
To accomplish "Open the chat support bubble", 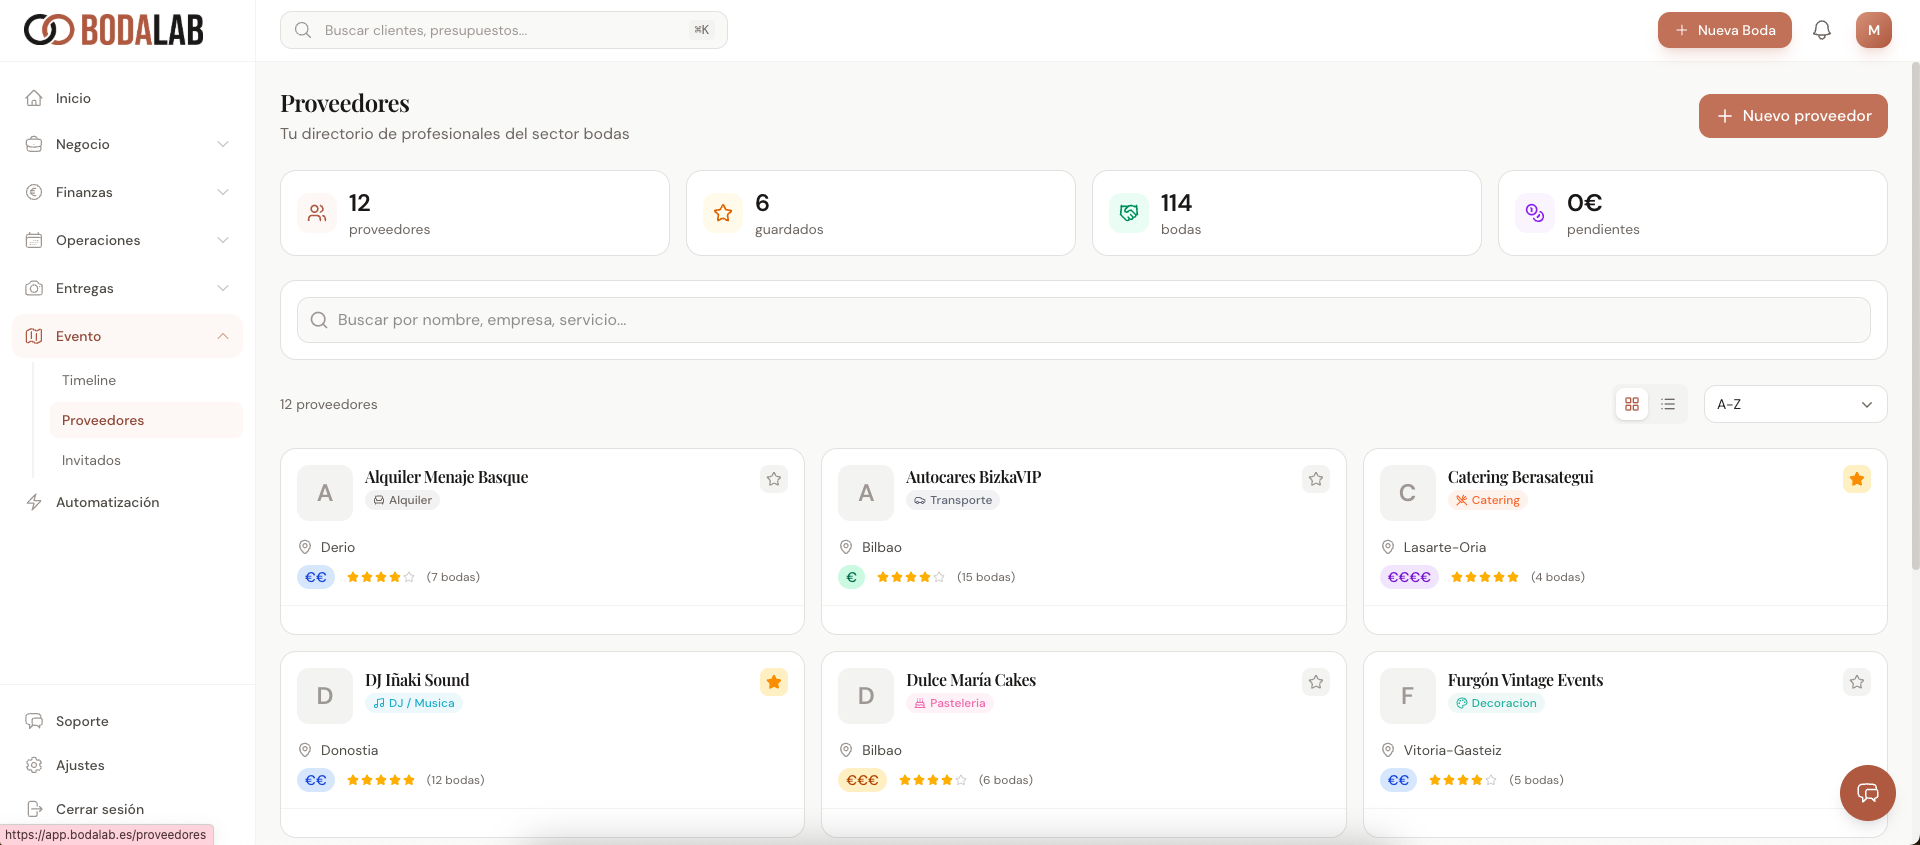I will point(1867,793).
